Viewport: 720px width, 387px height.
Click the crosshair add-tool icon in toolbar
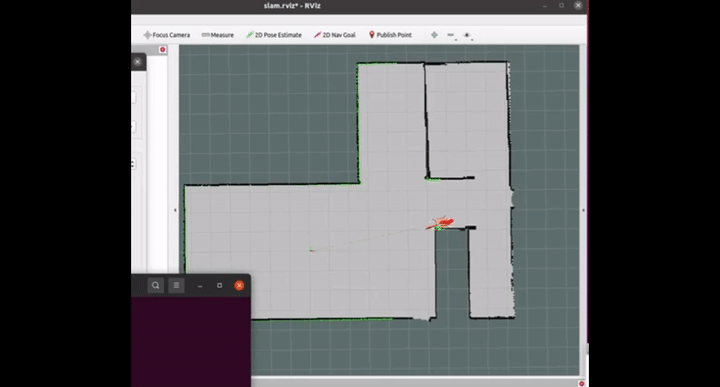(434, 35)
